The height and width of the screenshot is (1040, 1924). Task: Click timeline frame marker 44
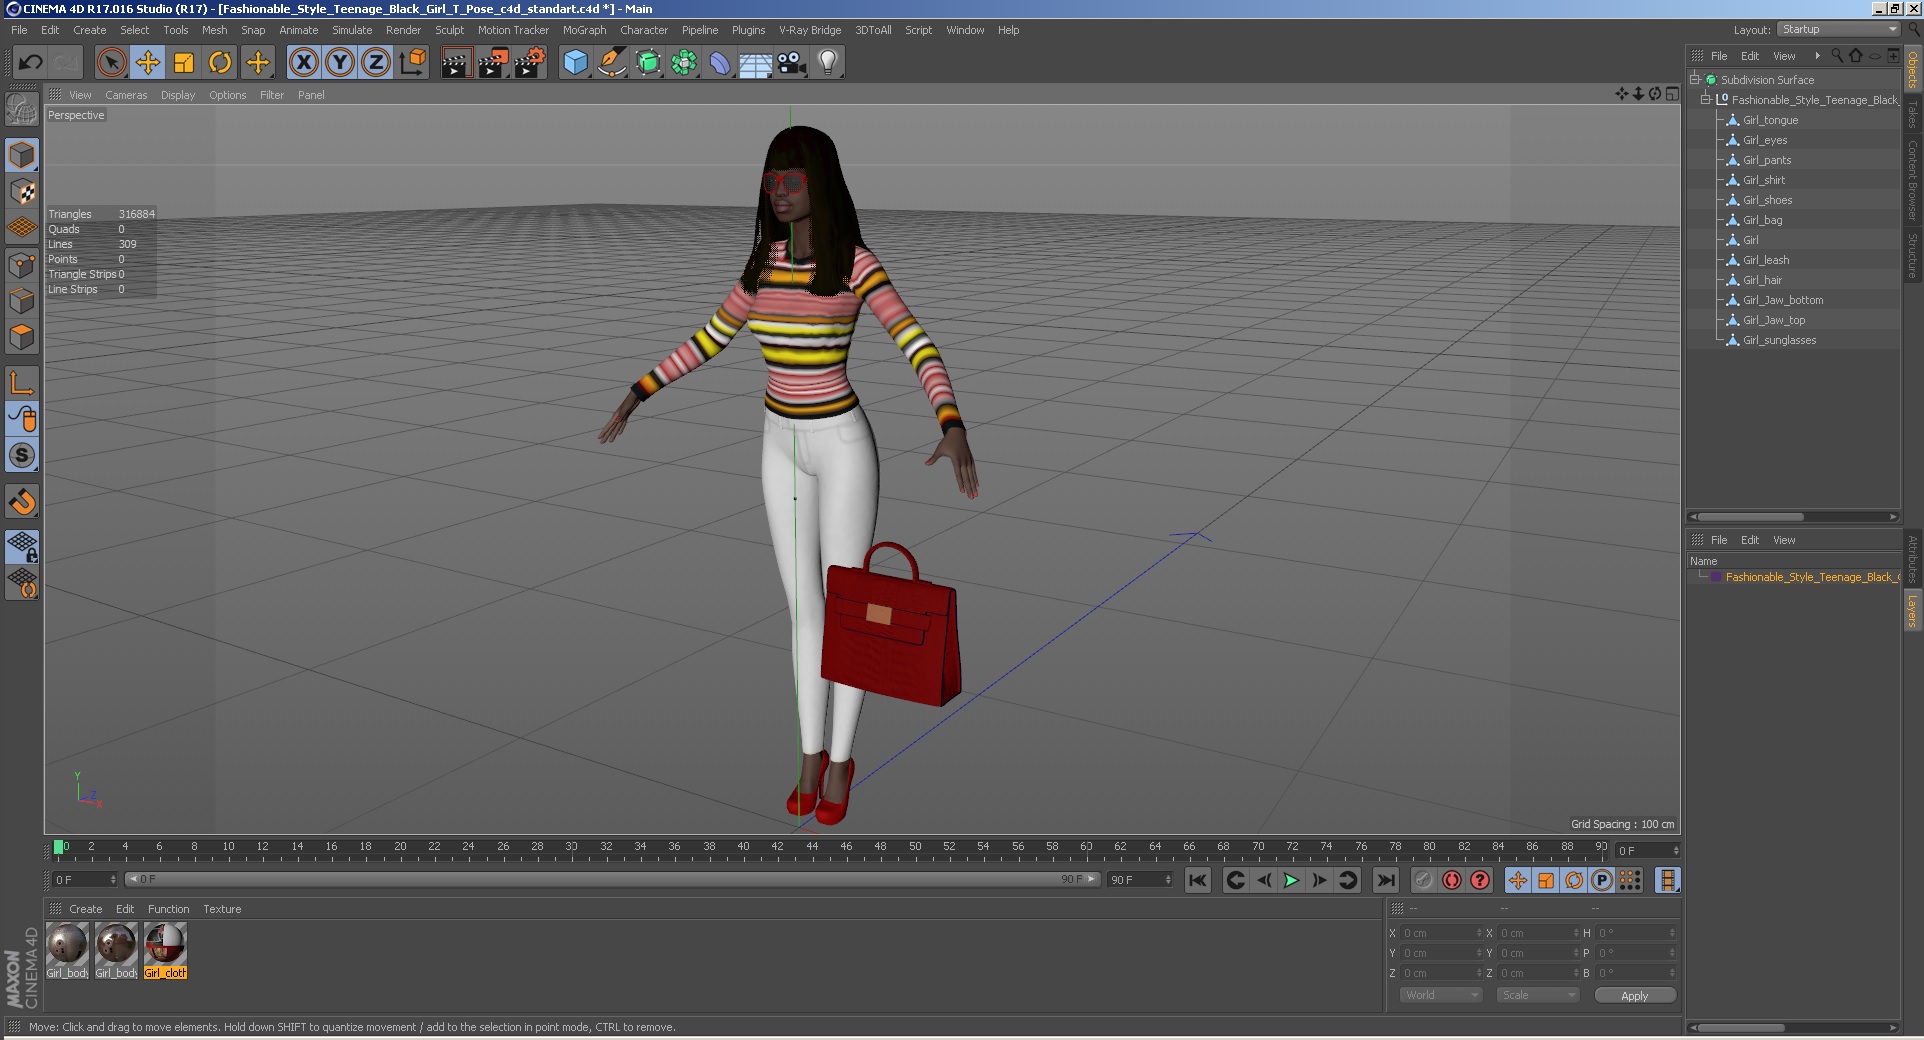812,847
